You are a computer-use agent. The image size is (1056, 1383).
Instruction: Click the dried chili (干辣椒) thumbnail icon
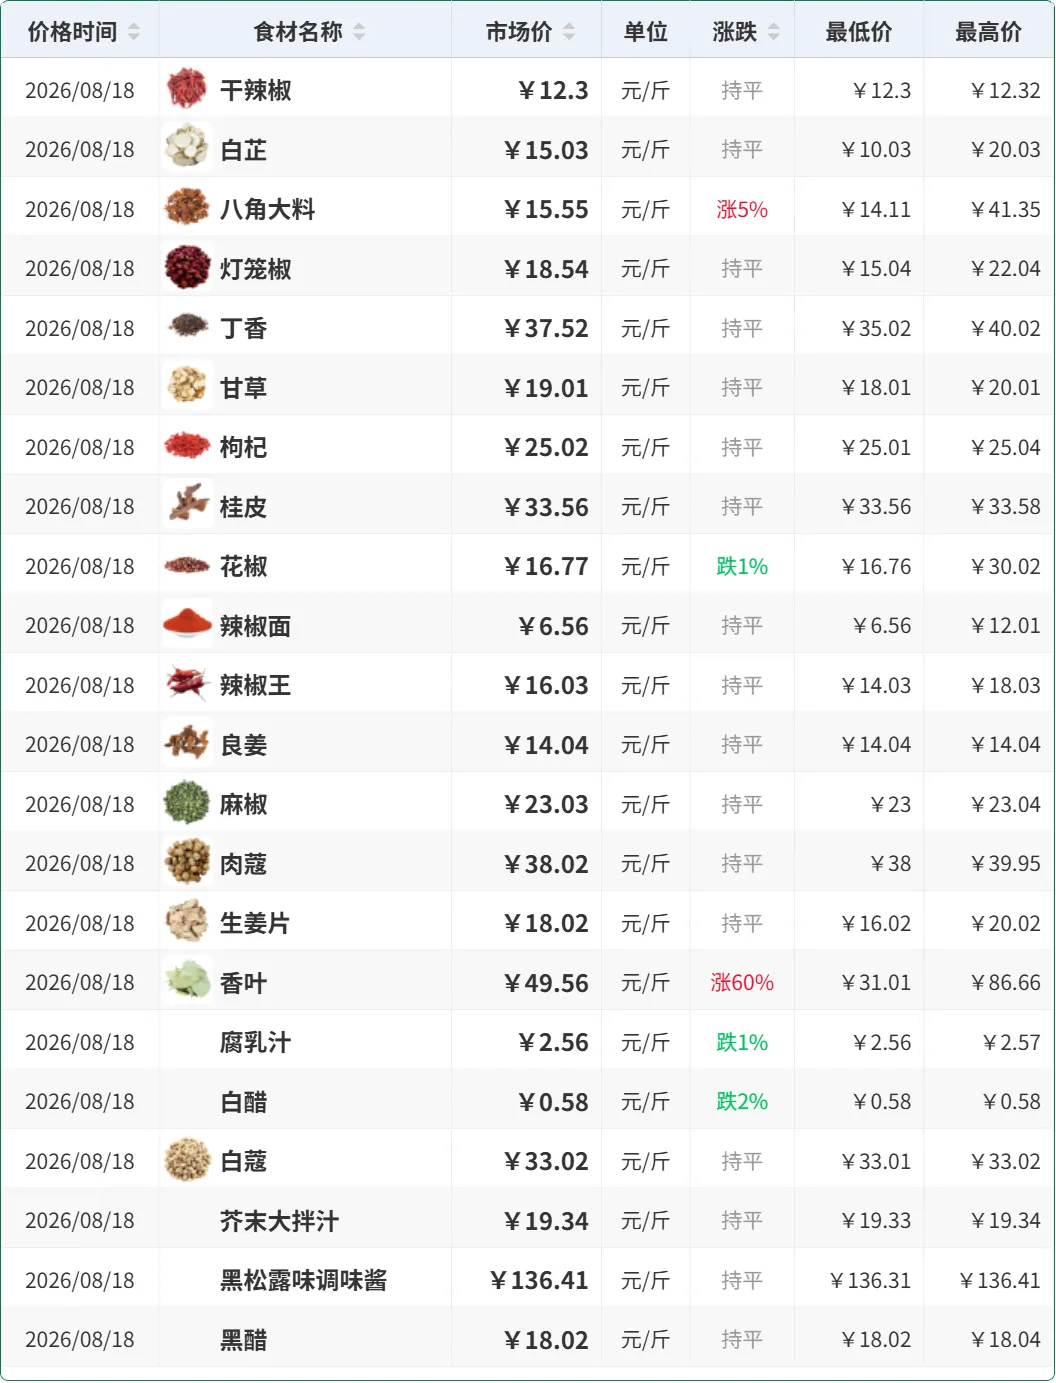187,89
